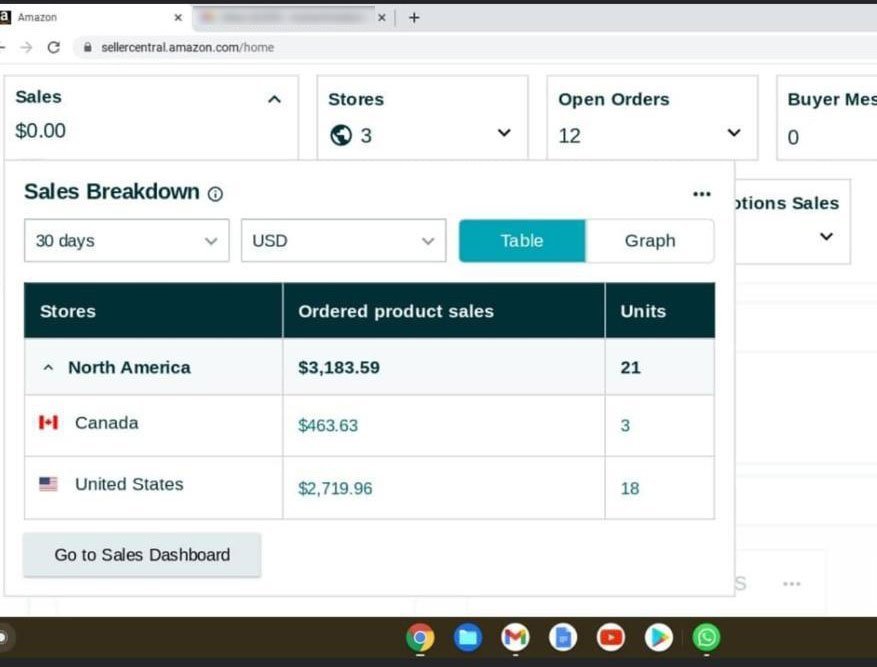
Task: Click the Sales Breakdown info icon
Action: coord(214,194)
